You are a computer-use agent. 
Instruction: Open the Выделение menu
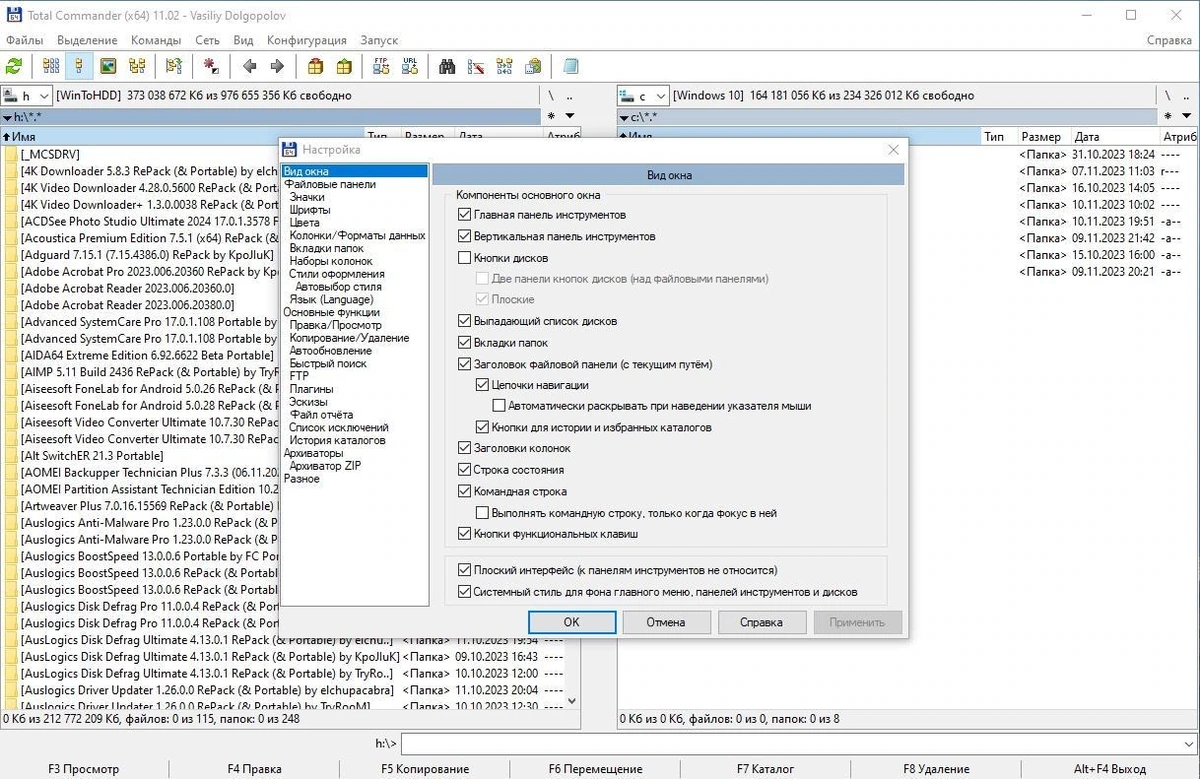(x=87, y=40)
